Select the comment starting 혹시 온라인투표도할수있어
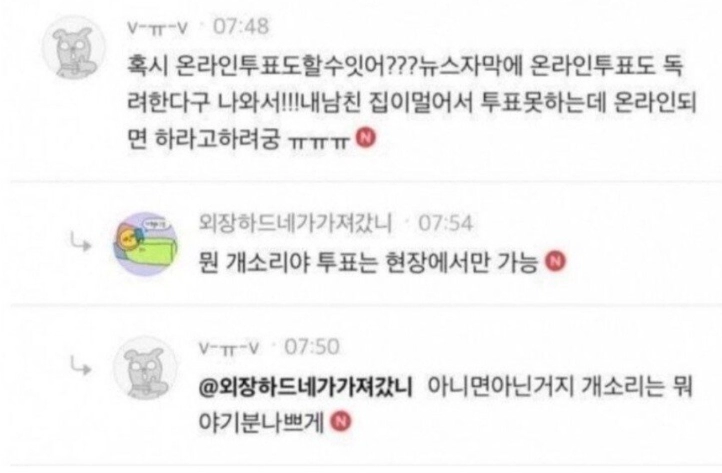Image resolution: width=722 pixels, height=473 pixels. tap(412, 103)
